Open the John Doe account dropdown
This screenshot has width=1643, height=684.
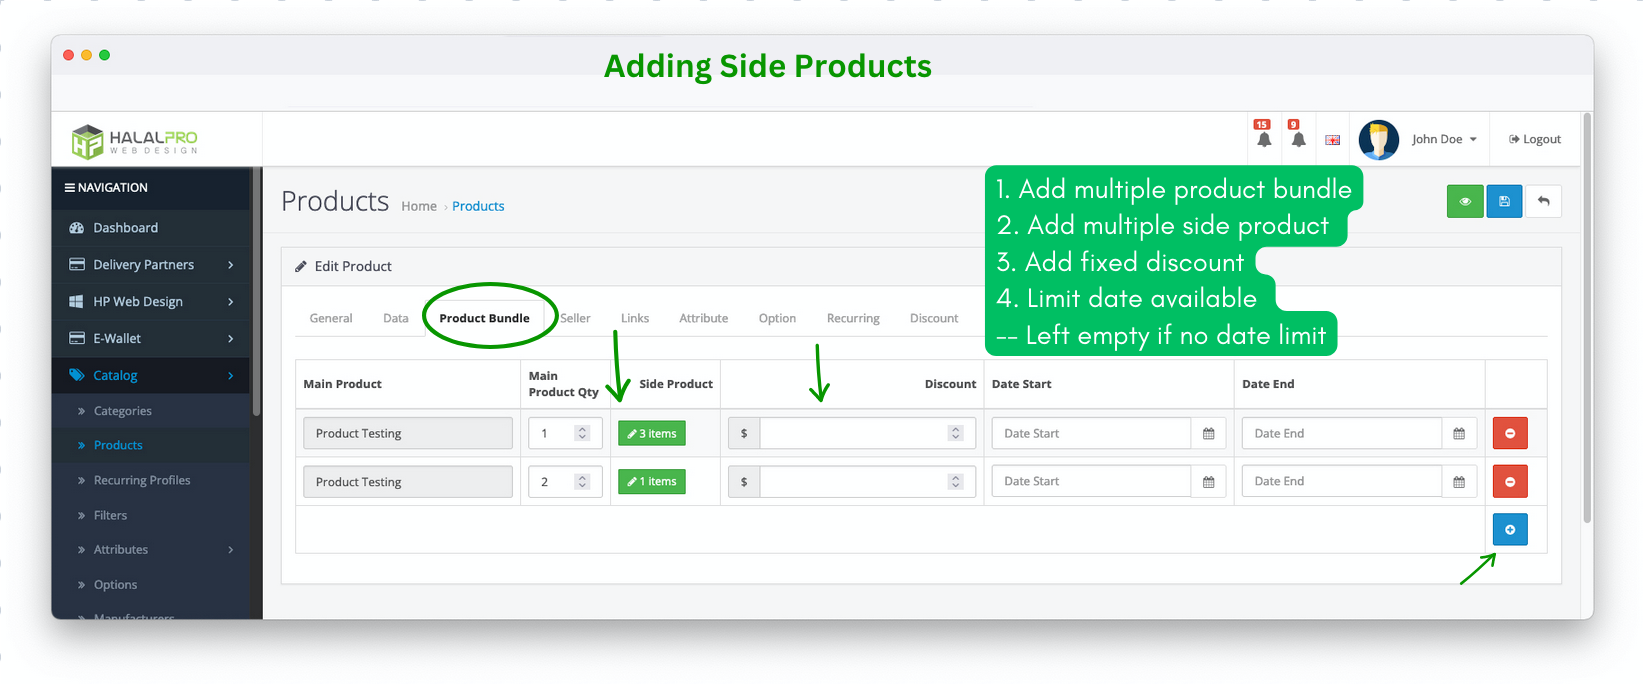pos(1442,139)
